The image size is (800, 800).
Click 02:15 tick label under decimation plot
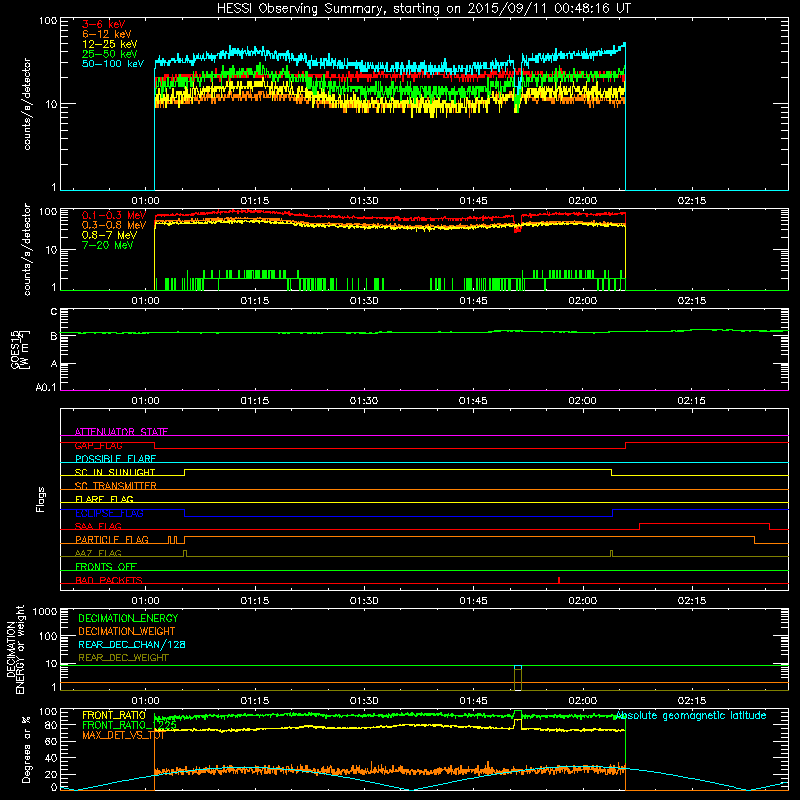(x=692, y=701)
